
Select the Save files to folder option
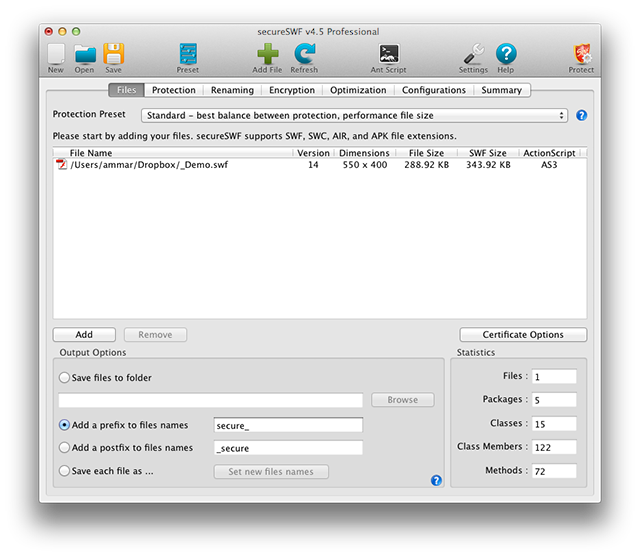(x=65, y=378)
